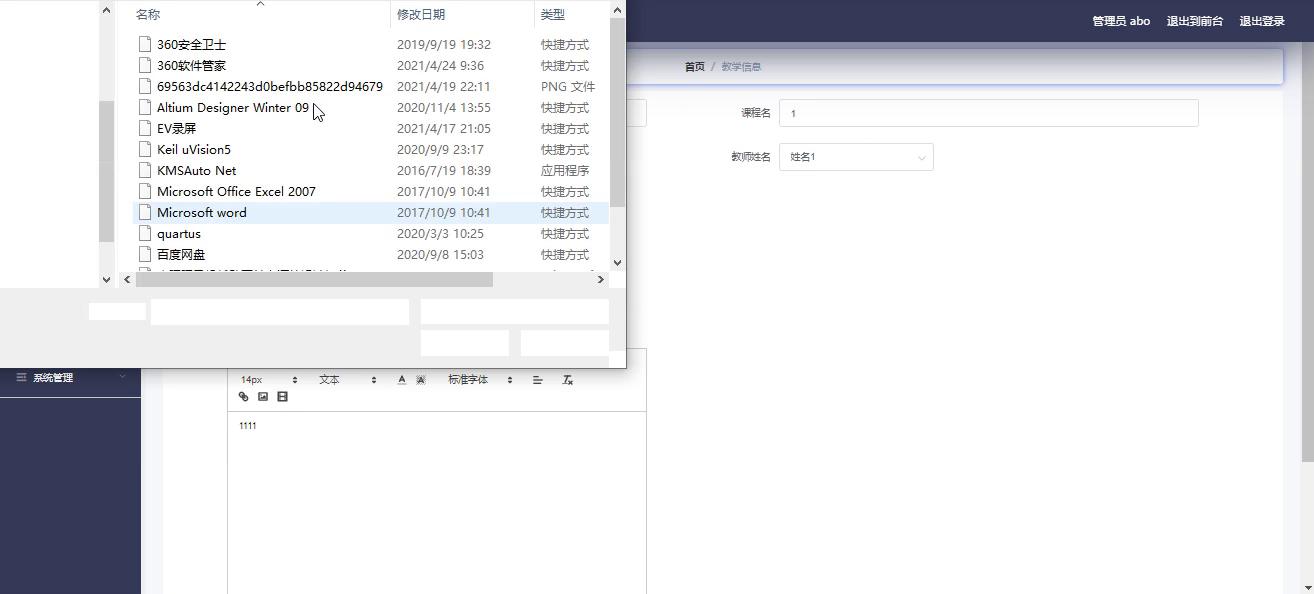The width and height of the screenshot is (1314, 594).
Task: Click the clear formatting icon
Action: [567, 380]
